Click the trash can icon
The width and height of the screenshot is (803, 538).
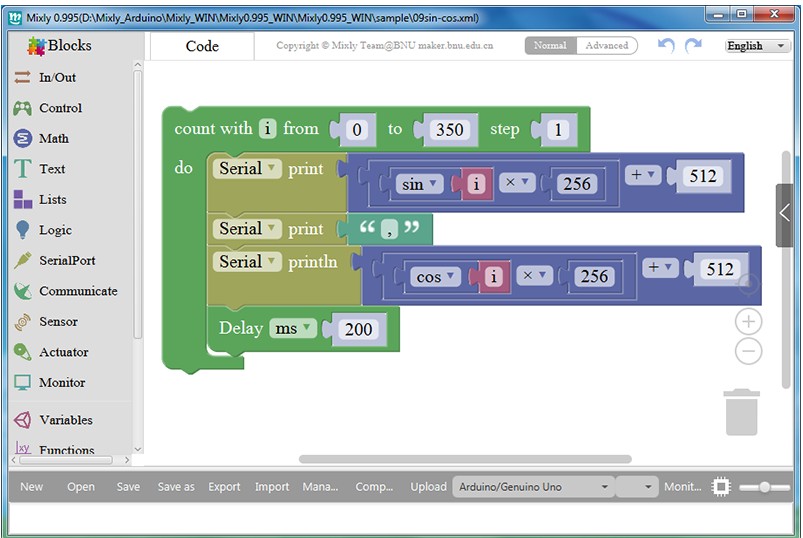click(742, 413)
